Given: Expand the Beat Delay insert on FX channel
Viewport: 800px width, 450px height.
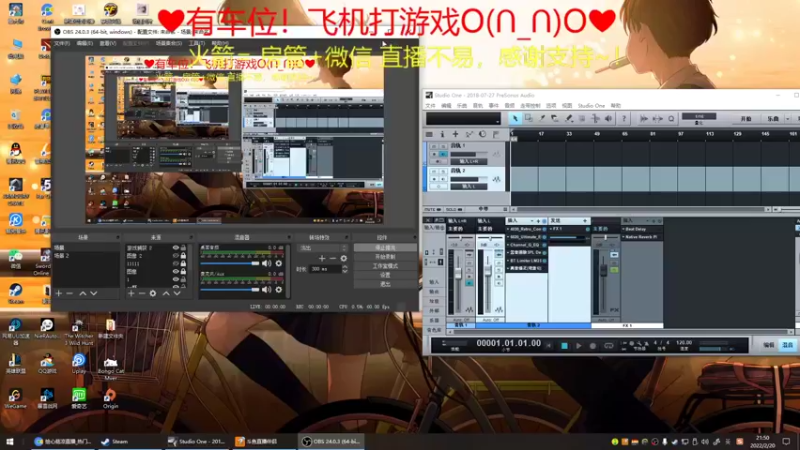Looking at the screenshot, I should 623,229.
